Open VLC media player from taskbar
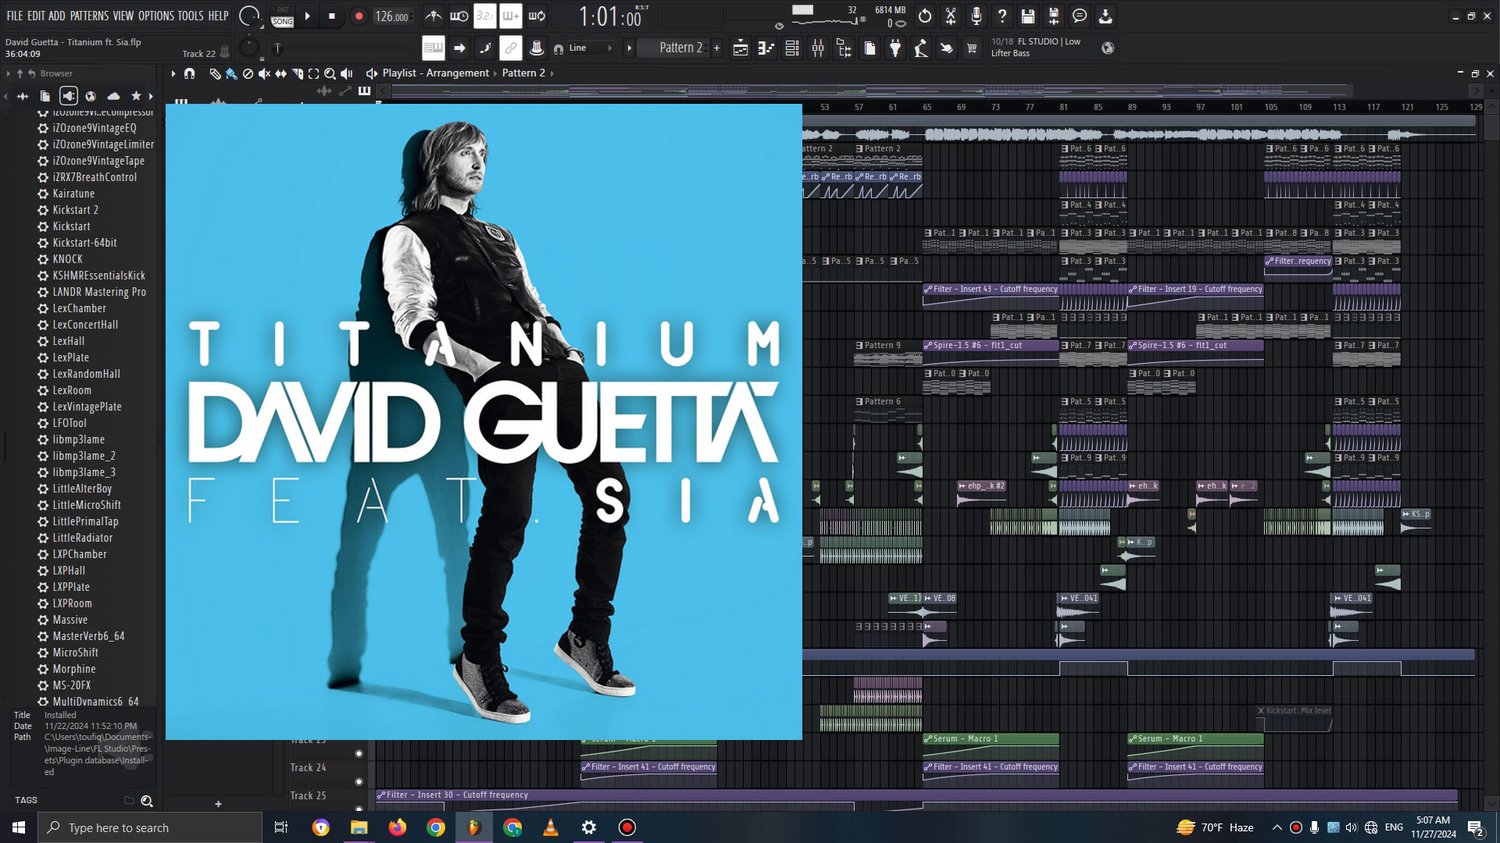This screenshot has height=843, width=1500. coord(550,827)
